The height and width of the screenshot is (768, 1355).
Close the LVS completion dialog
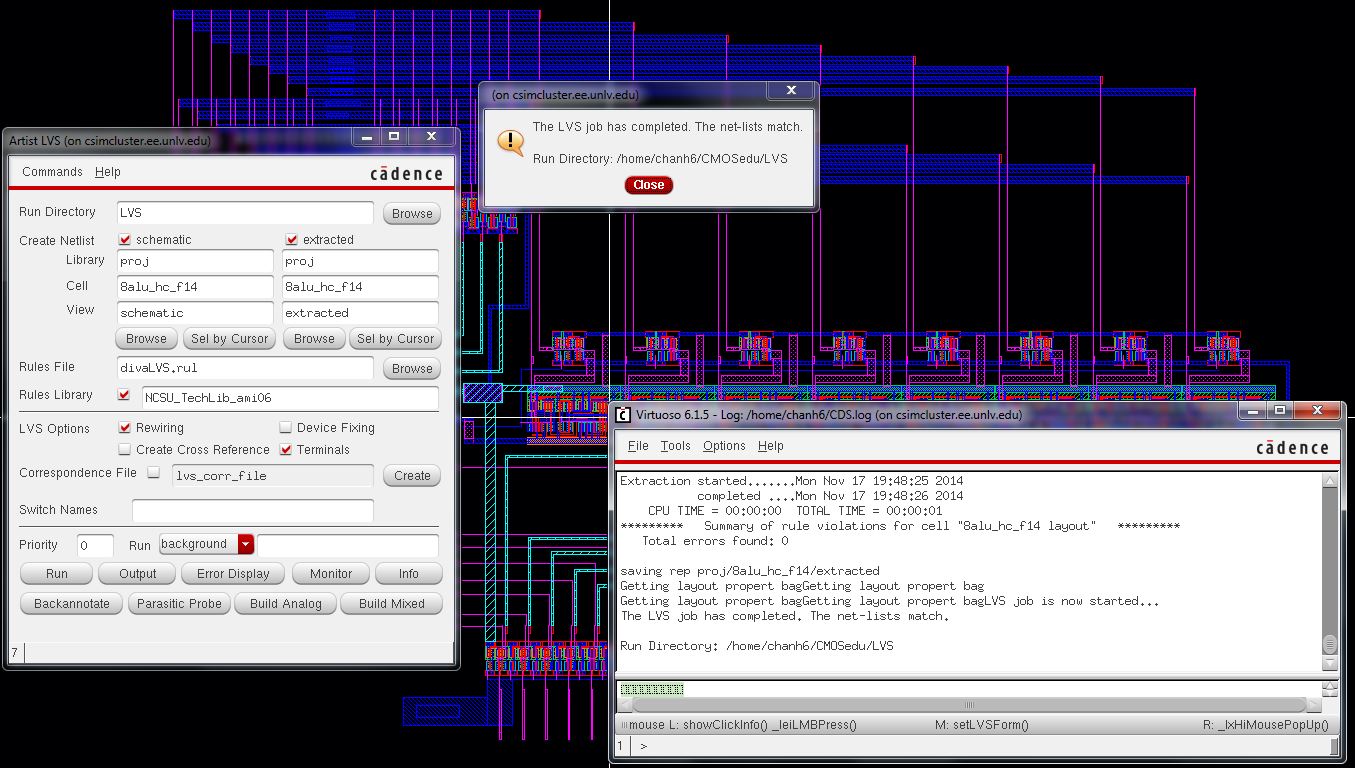tap(648, 185)
